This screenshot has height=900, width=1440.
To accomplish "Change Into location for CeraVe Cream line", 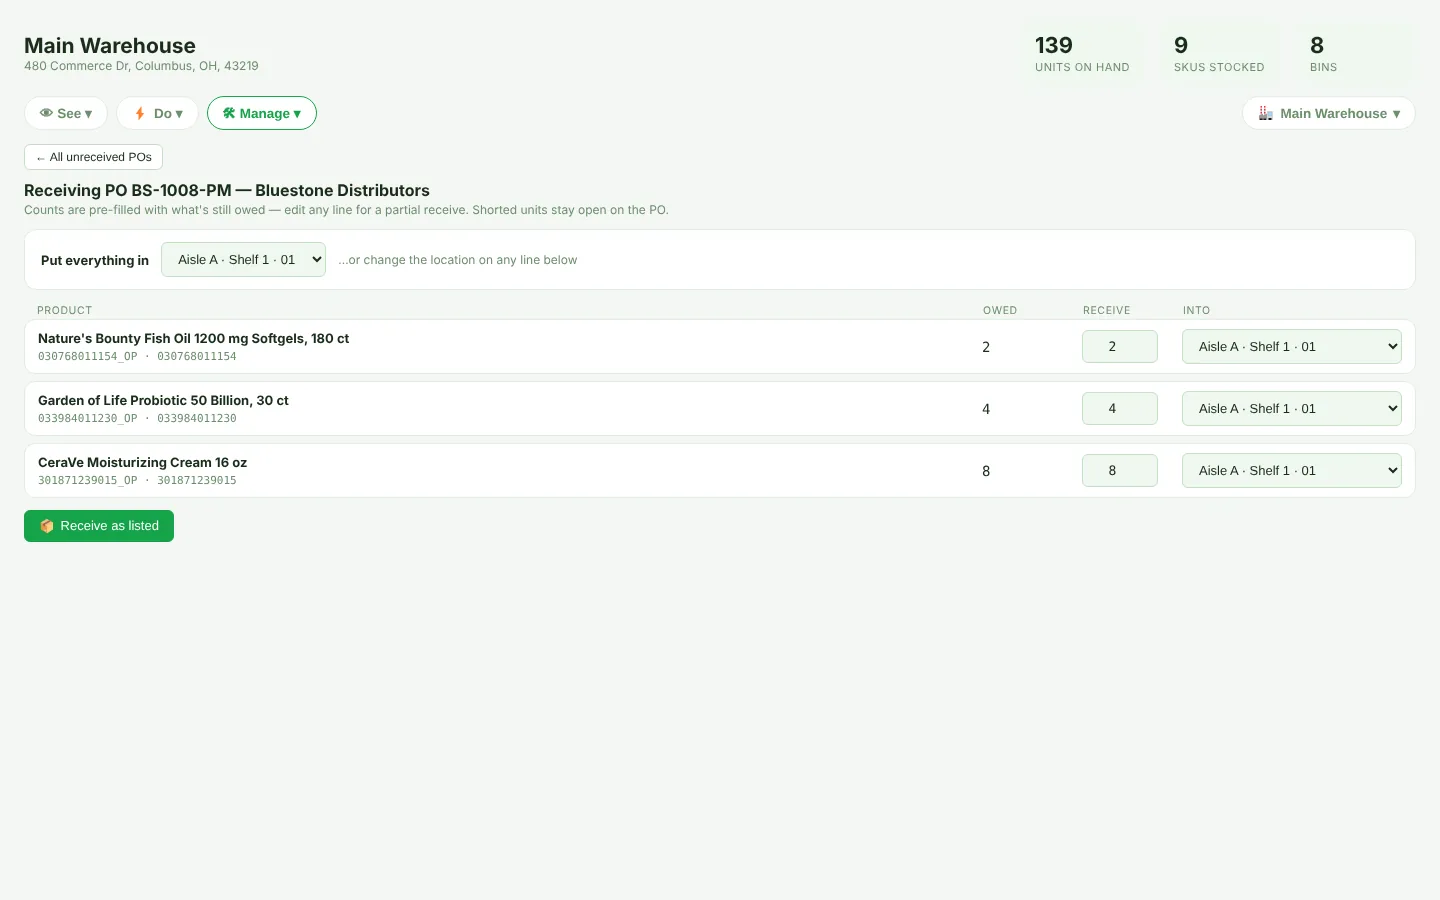I will 1292,471.
